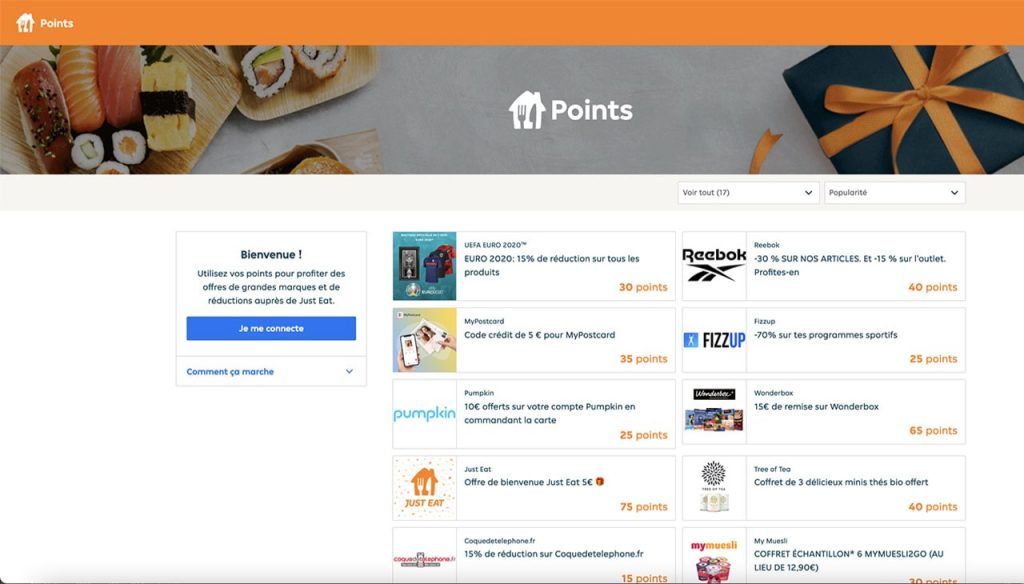1024x584 pixels.
Task: Open 'Coffret de 3 délicieux minis thés bio' offer
Action: point(841,482)
